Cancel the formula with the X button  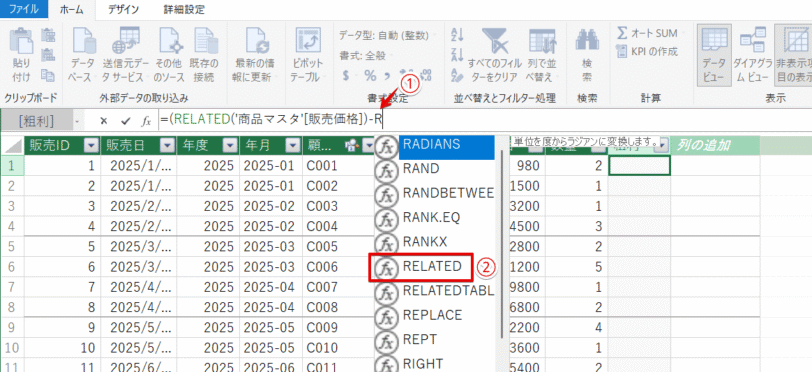click(104, 121)
